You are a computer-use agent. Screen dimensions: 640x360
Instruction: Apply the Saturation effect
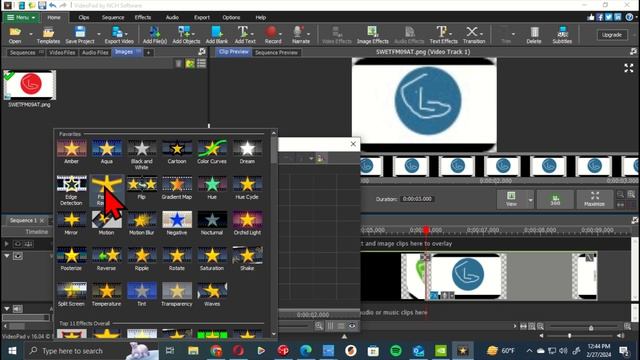[x=212, y=259]
